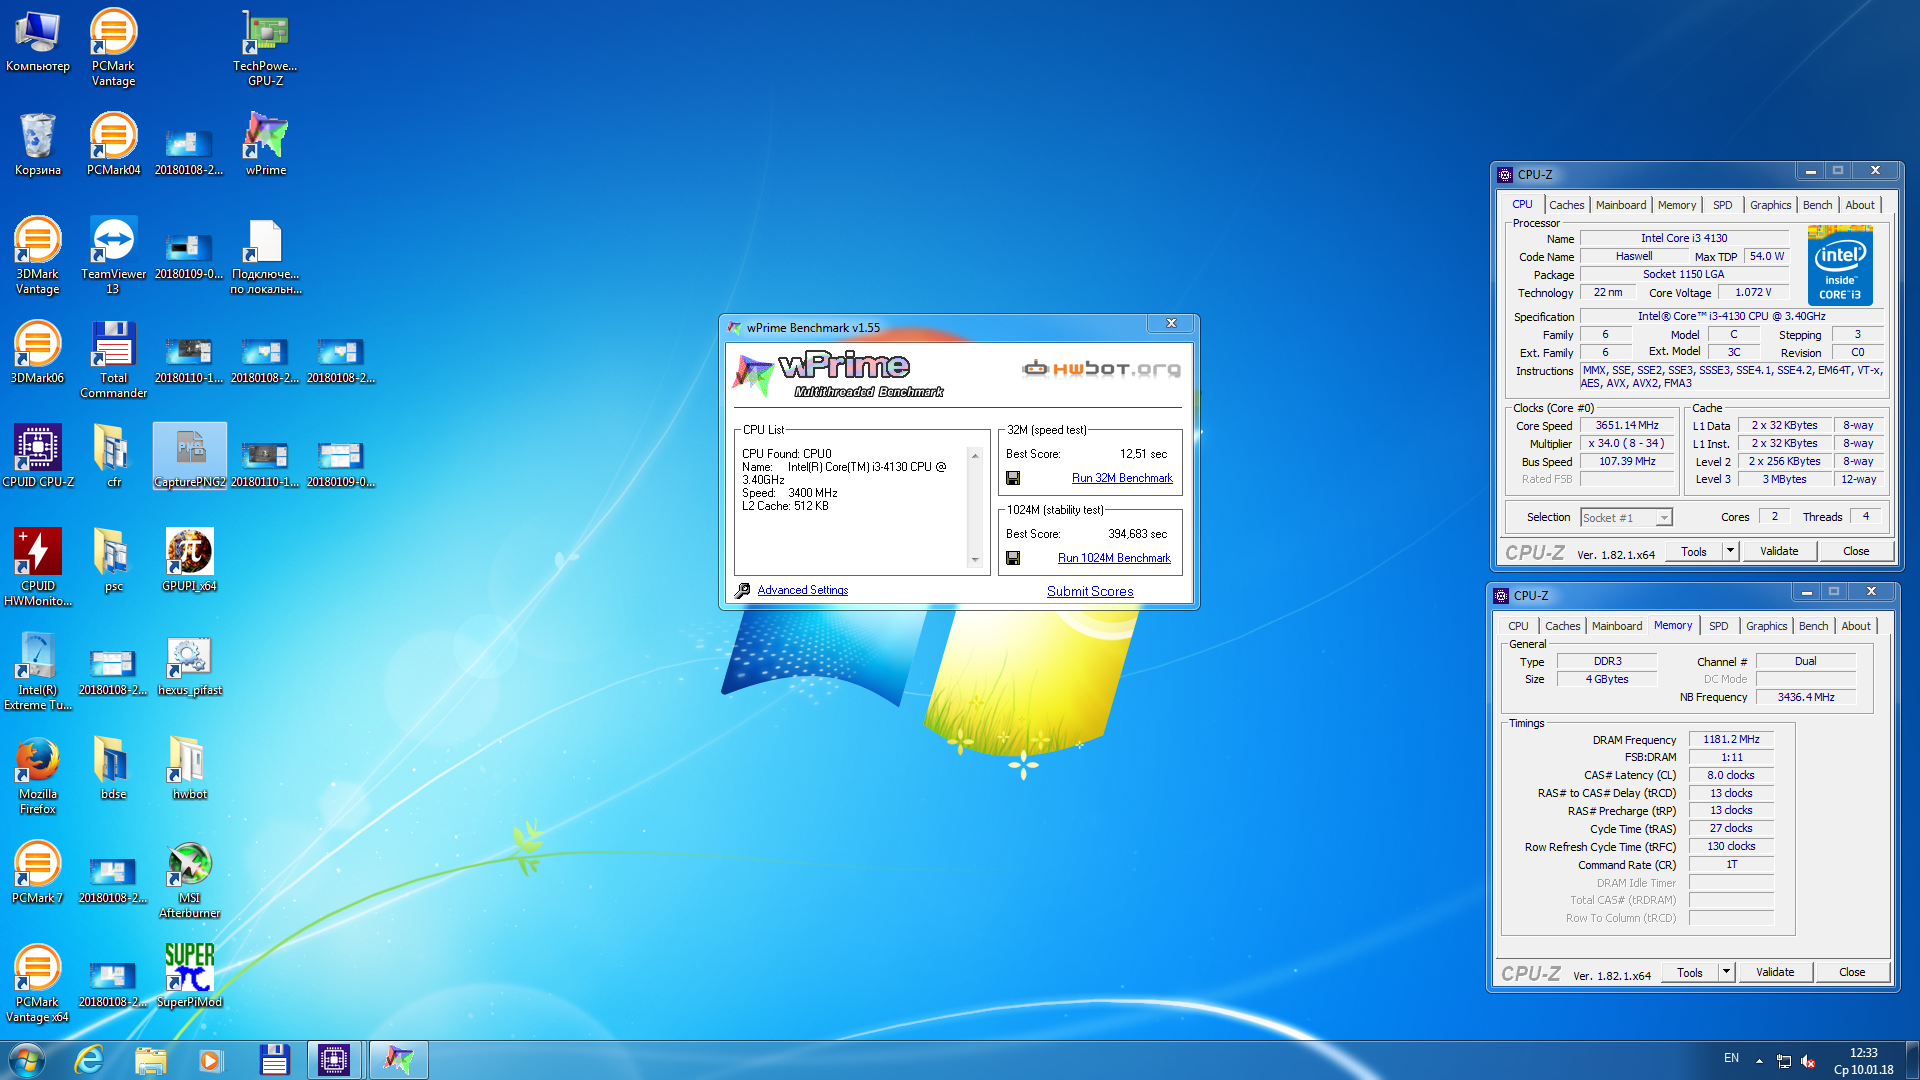Open Intel Extreme Tuning desktop icon

[37, 671]
